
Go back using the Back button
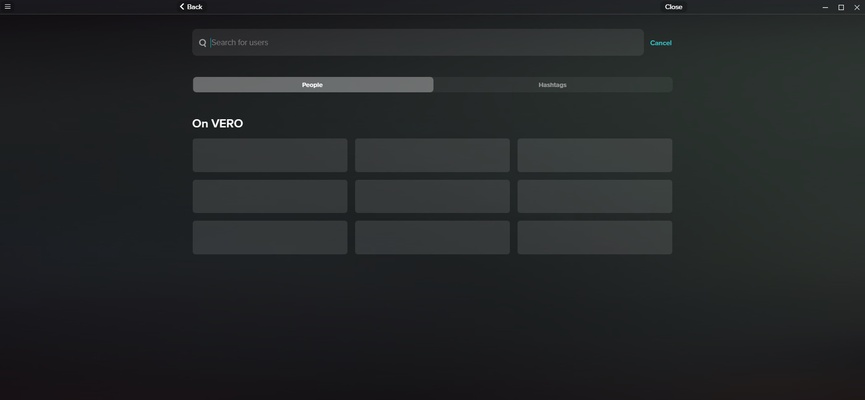click(x=191, y=7)
